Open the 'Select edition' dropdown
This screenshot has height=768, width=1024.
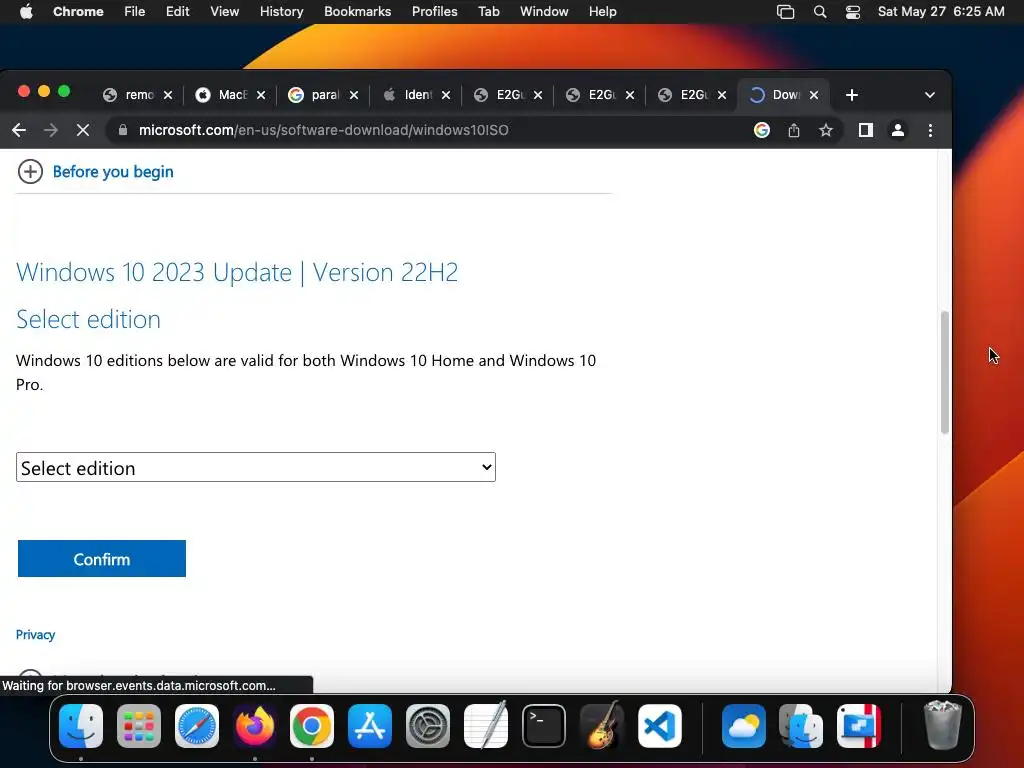coord(256,468)
